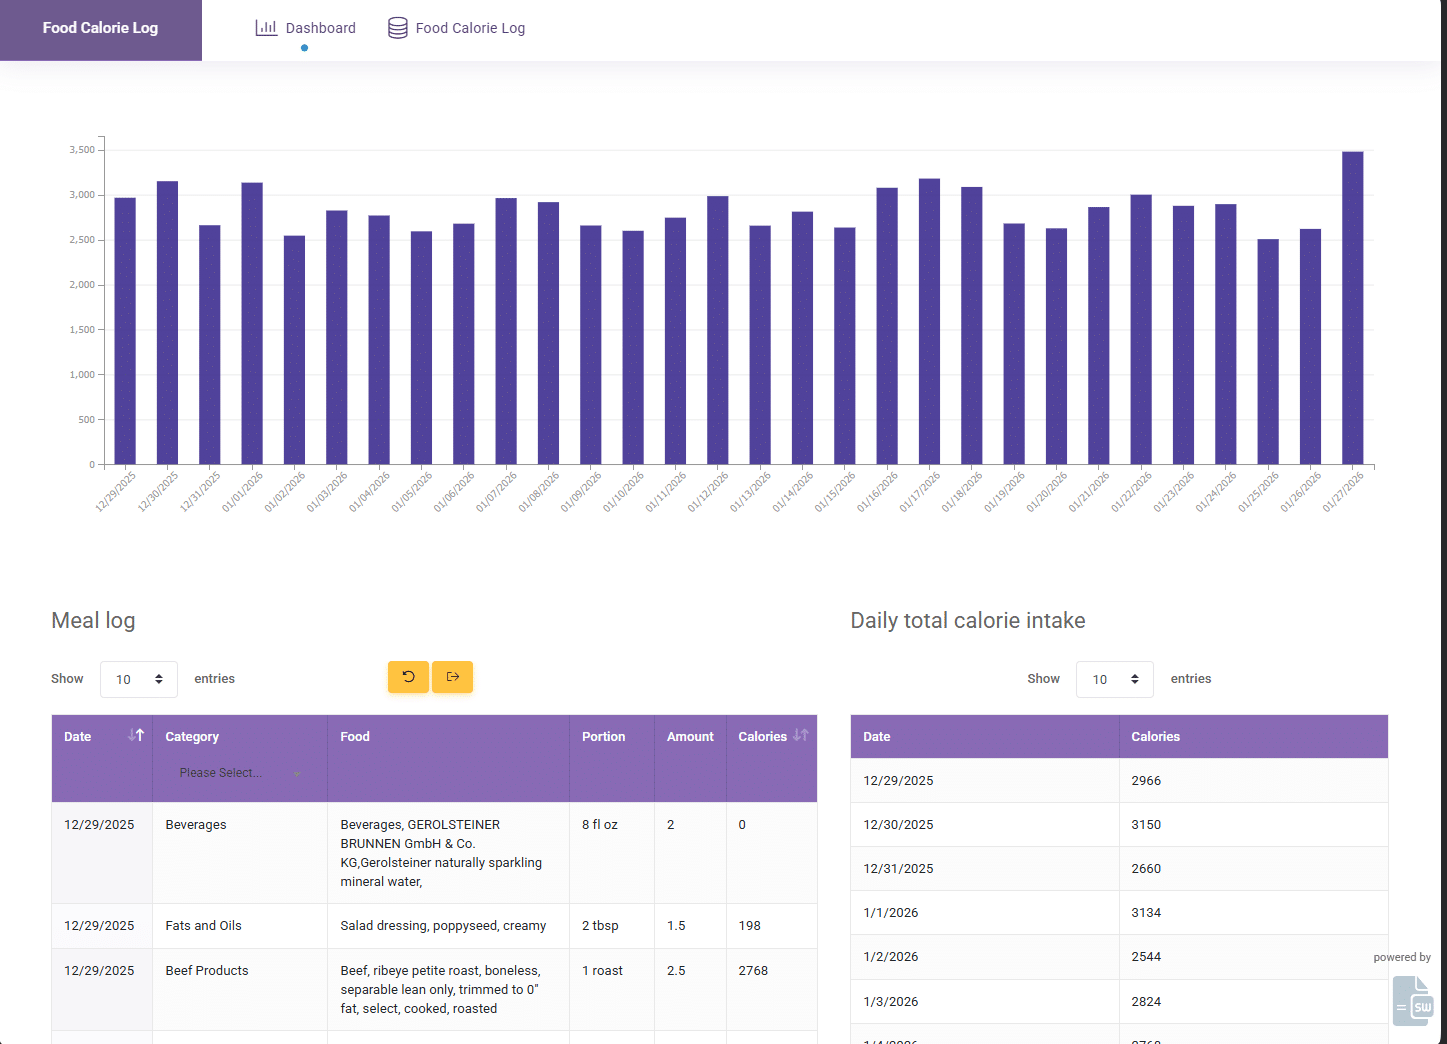
Task: Open Daily total entries count dropdown
Action: pos(1114,679)
